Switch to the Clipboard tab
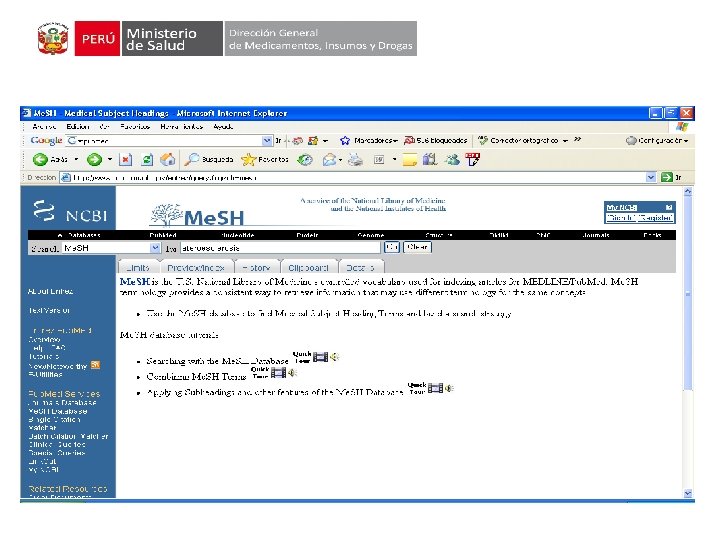 coord(308,267)
